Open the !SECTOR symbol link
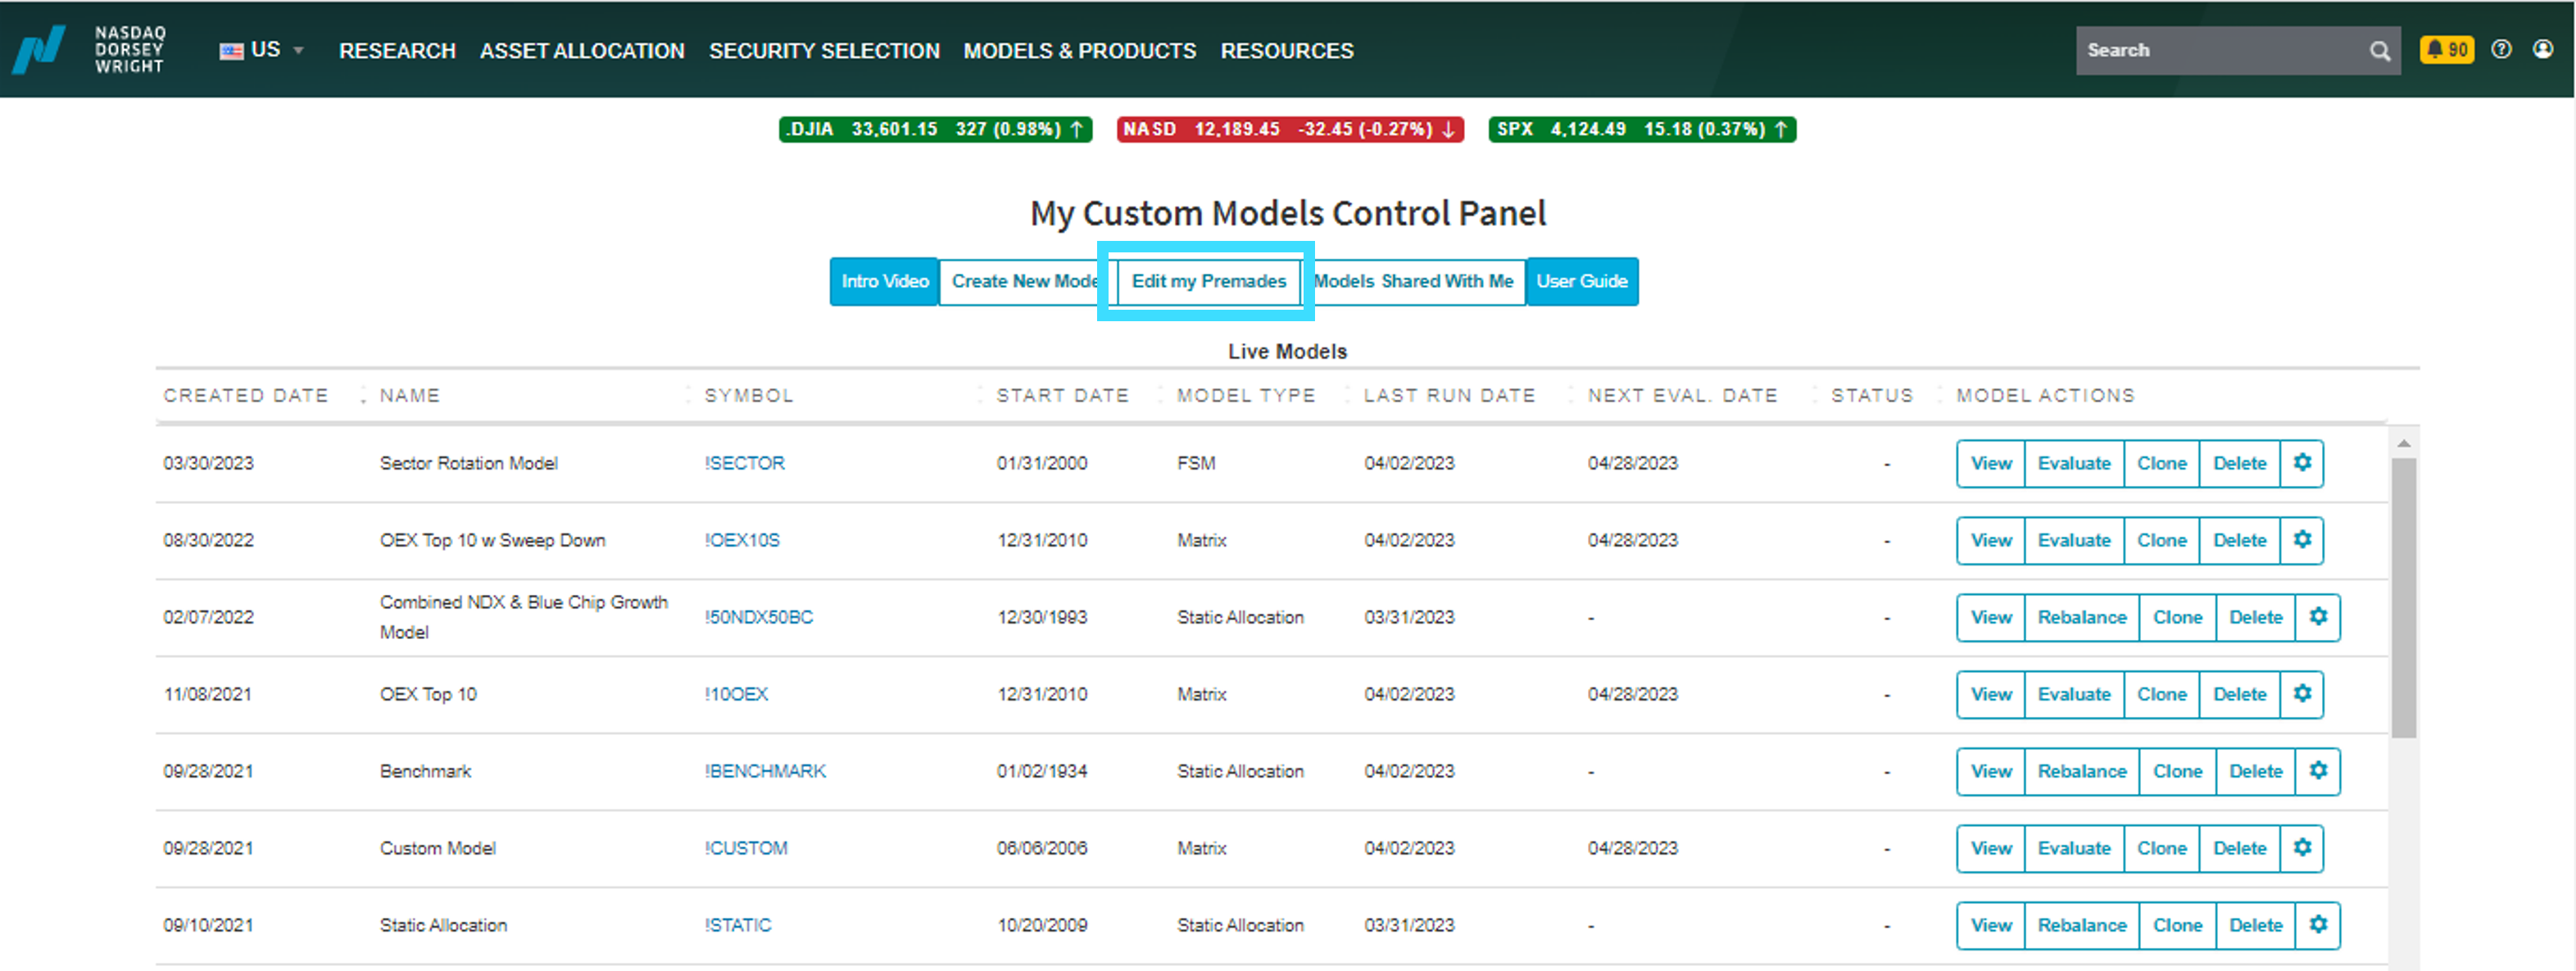This screenshot has width=2576, height=971. (x=744, y=463)
